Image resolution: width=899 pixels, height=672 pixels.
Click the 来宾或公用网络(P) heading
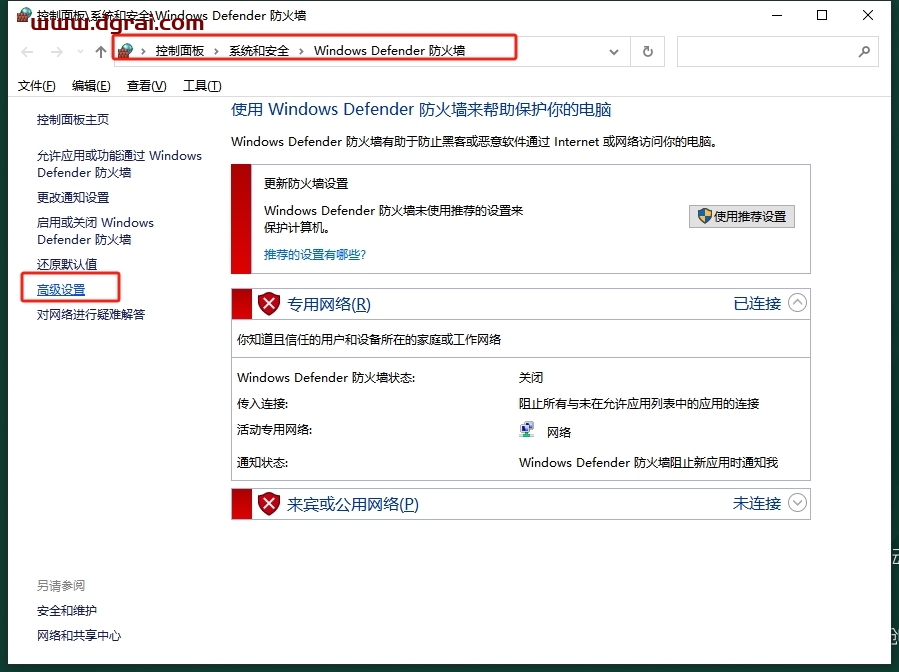click(353, 505)
